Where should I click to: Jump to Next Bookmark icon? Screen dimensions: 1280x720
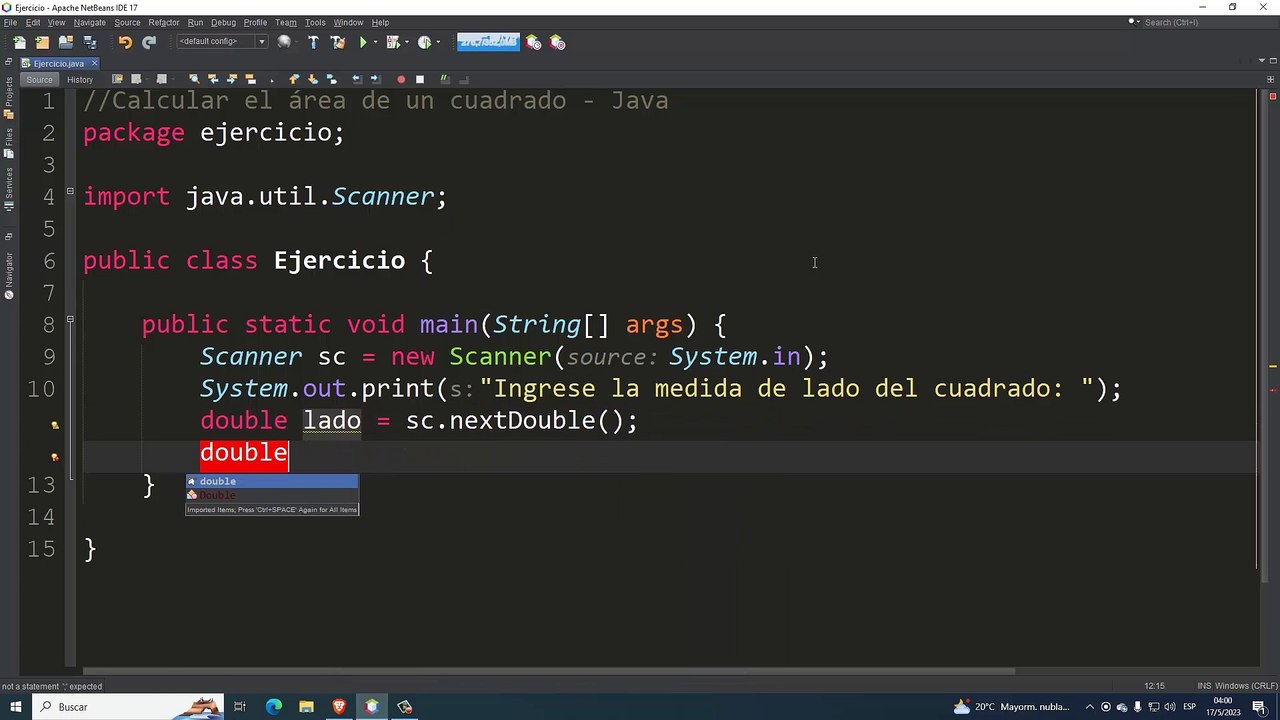click(313, 79)
